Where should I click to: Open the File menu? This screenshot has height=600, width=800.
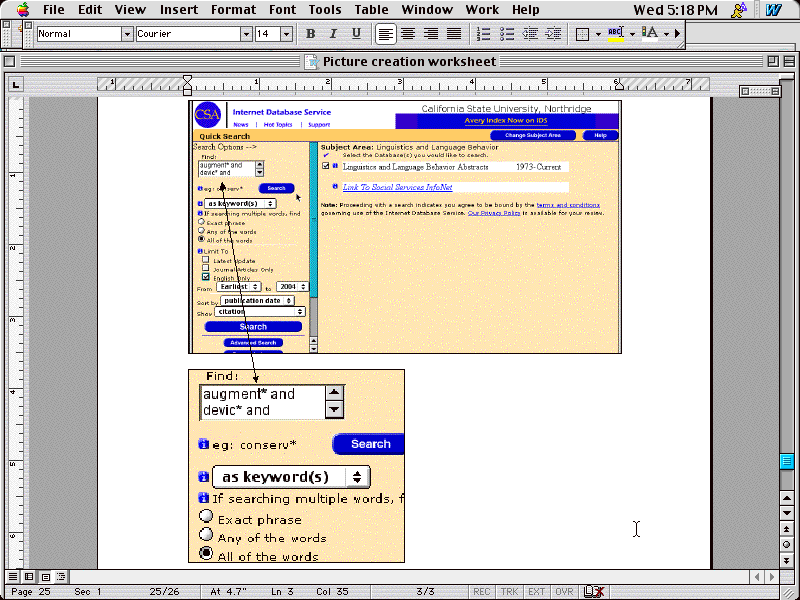tap(54, 9)
